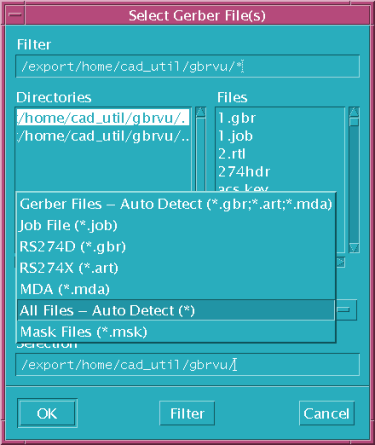375x445 pixels.
Task: Click the file type option menu button
Action: pyautogui.click(x=346, y=310)
